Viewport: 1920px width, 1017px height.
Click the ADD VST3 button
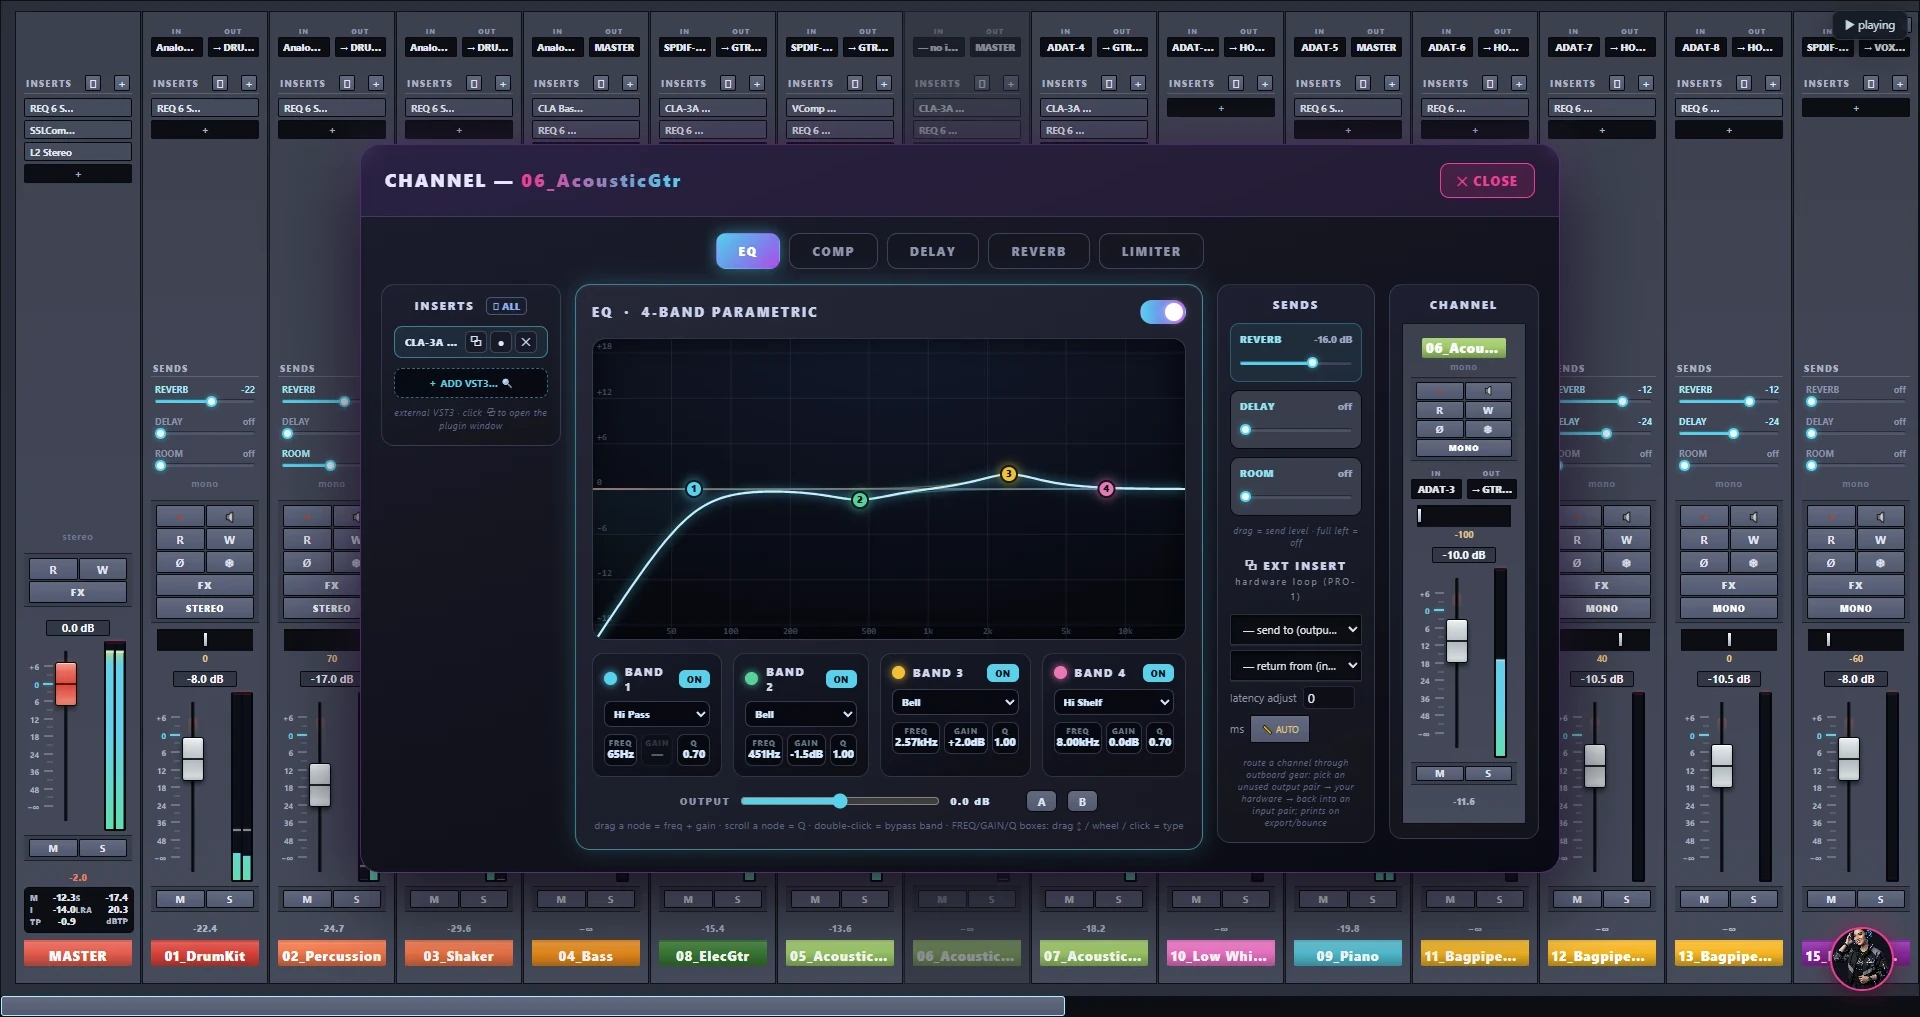point(470,383)
